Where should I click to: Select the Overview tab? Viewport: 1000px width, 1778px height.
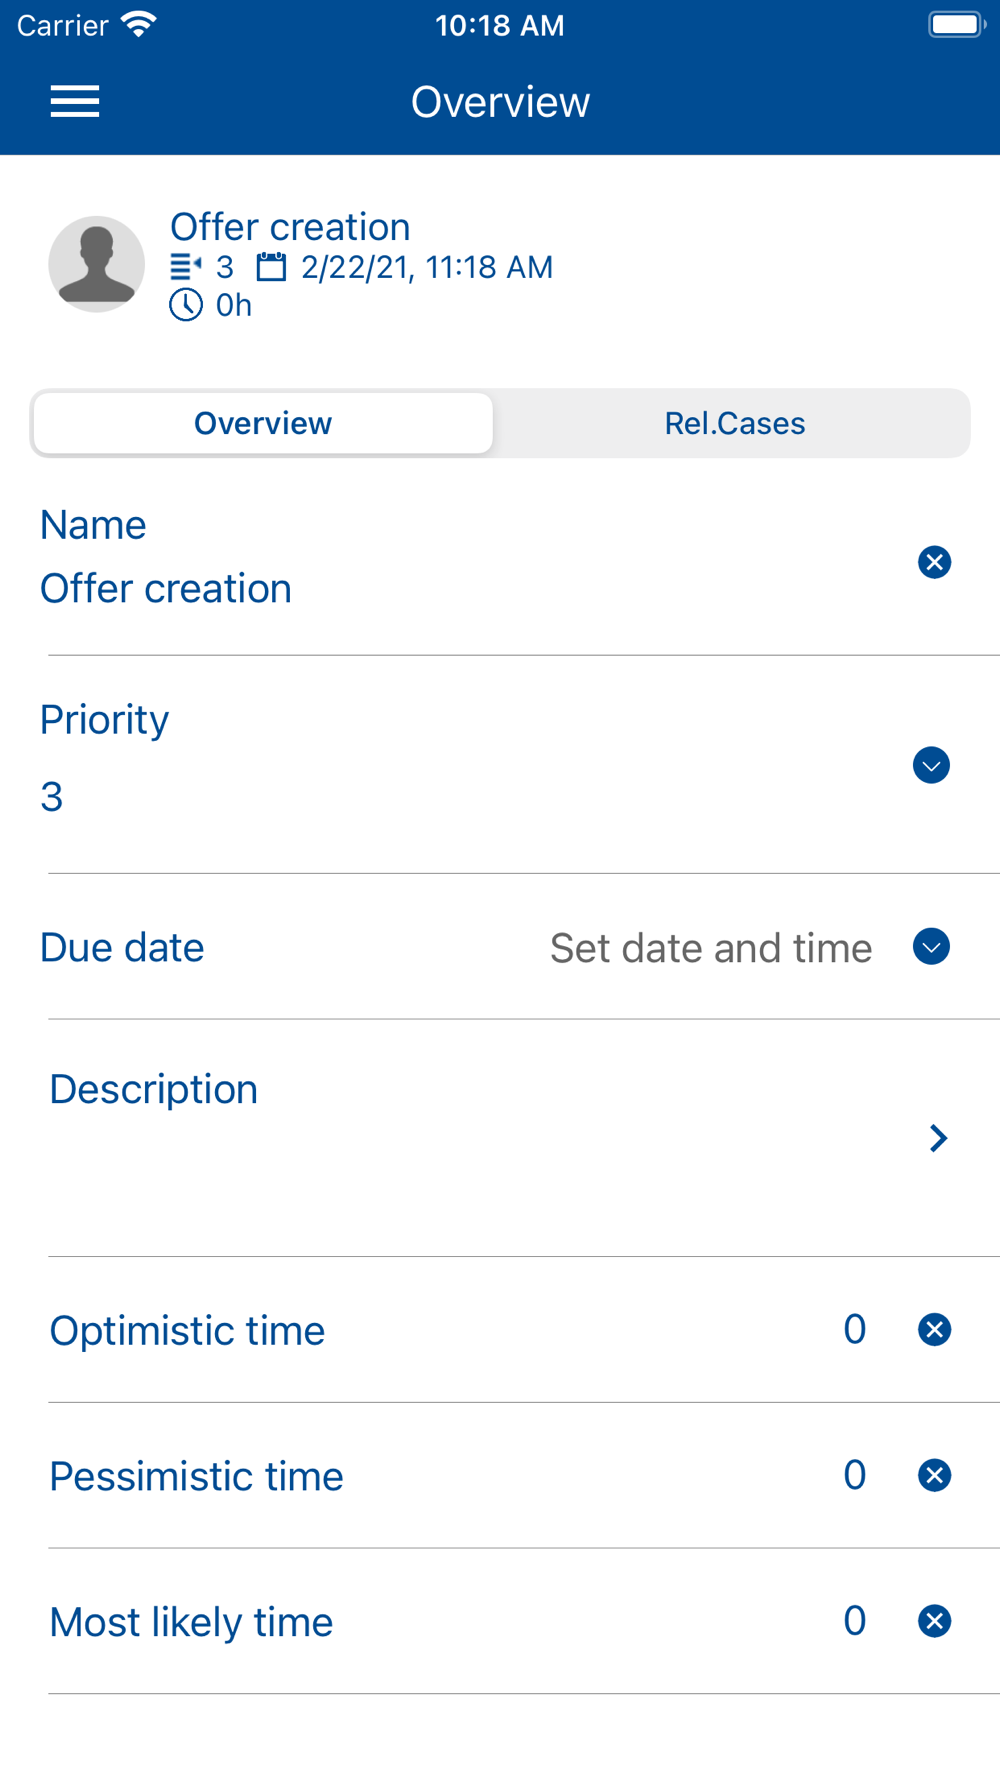click(263, 424)
